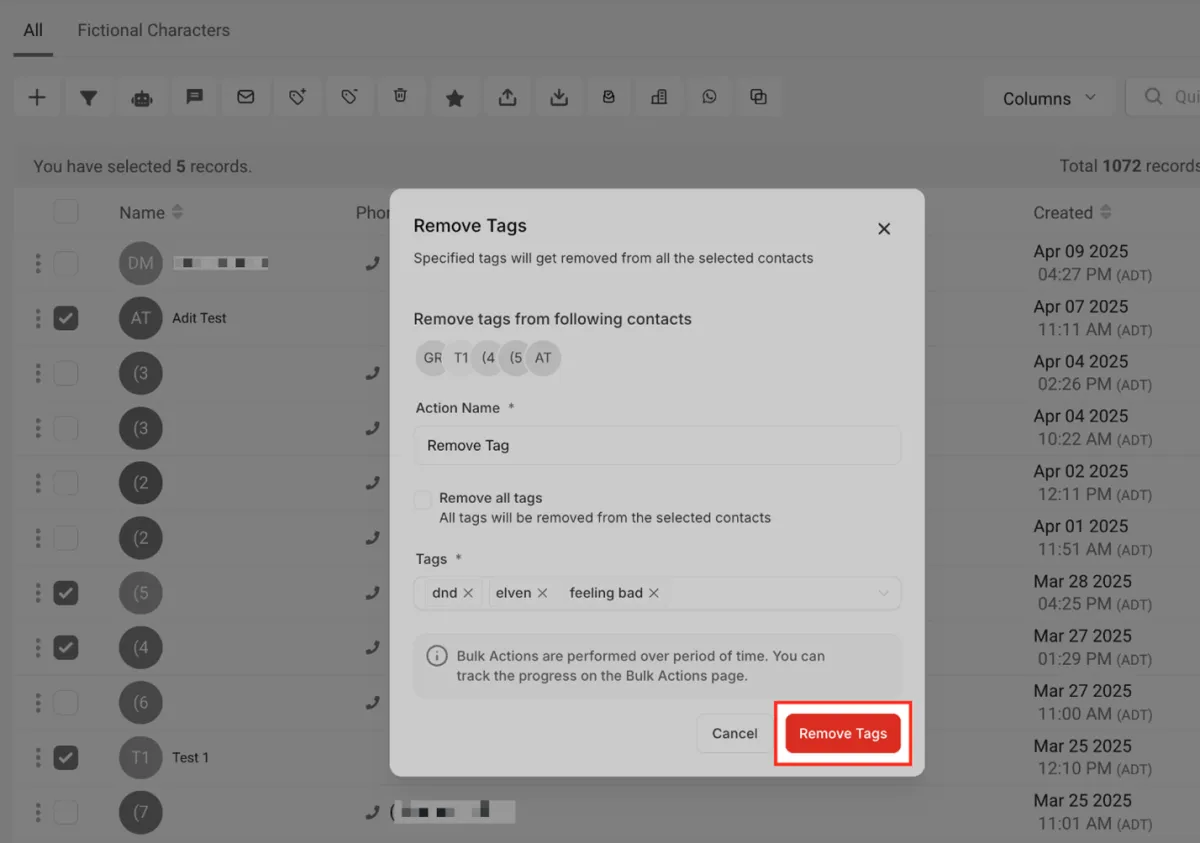
Task: Uncheck the Test 1 contact row
Action: click(x=65, y=758)
